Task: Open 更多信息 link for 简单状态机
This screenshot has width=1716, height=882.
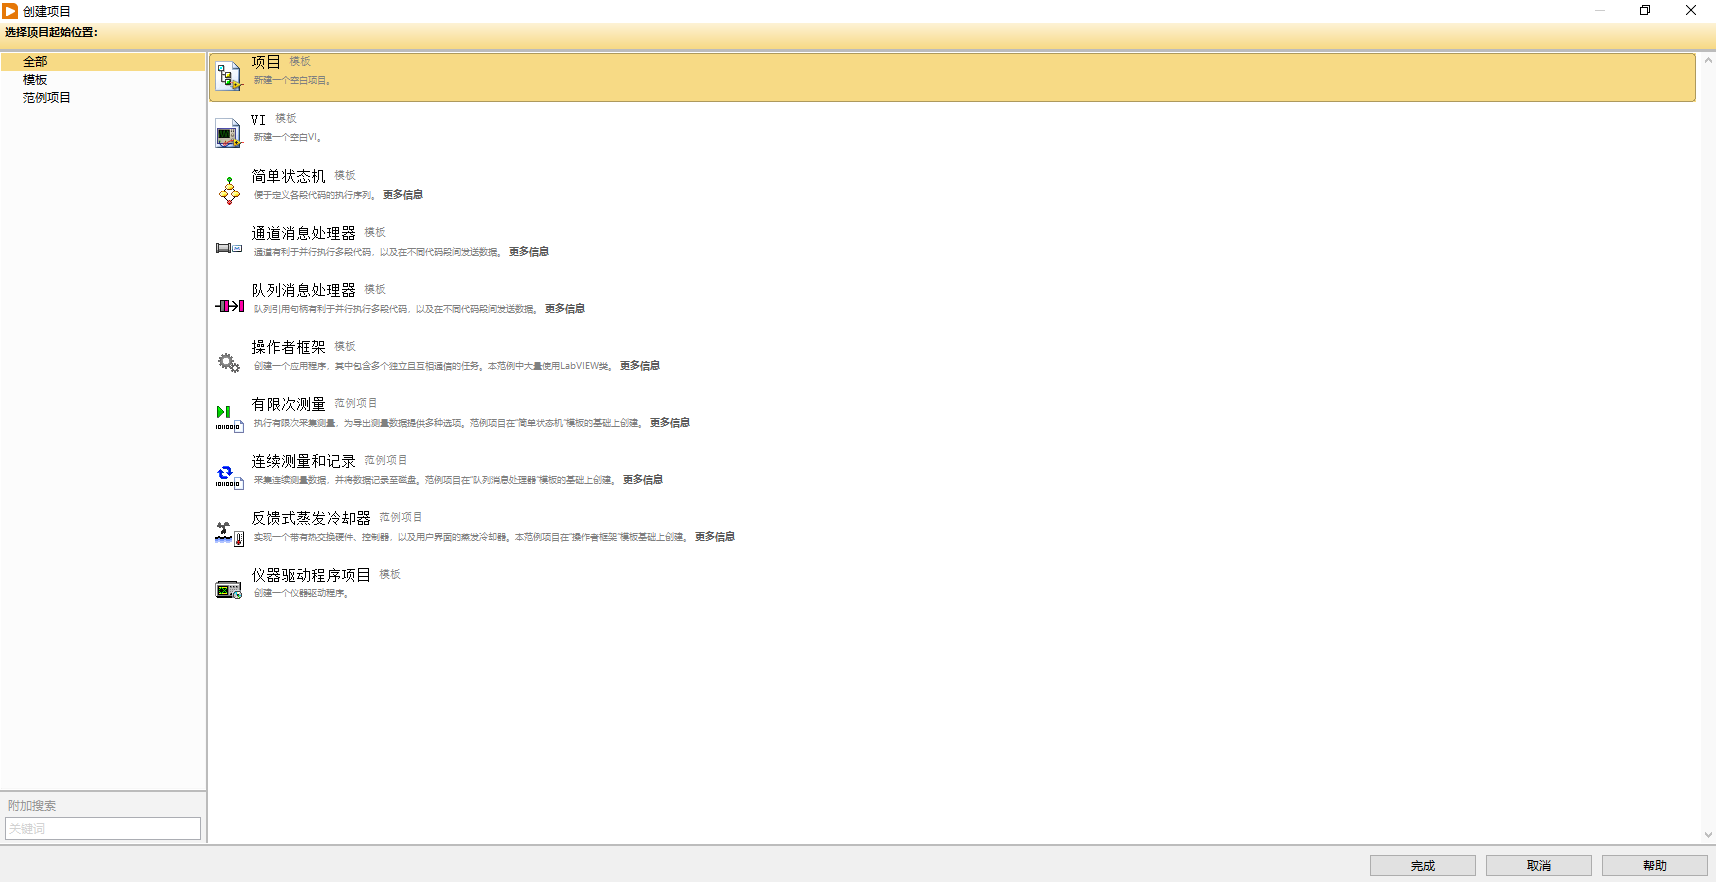Action: (x=403, y=195)
